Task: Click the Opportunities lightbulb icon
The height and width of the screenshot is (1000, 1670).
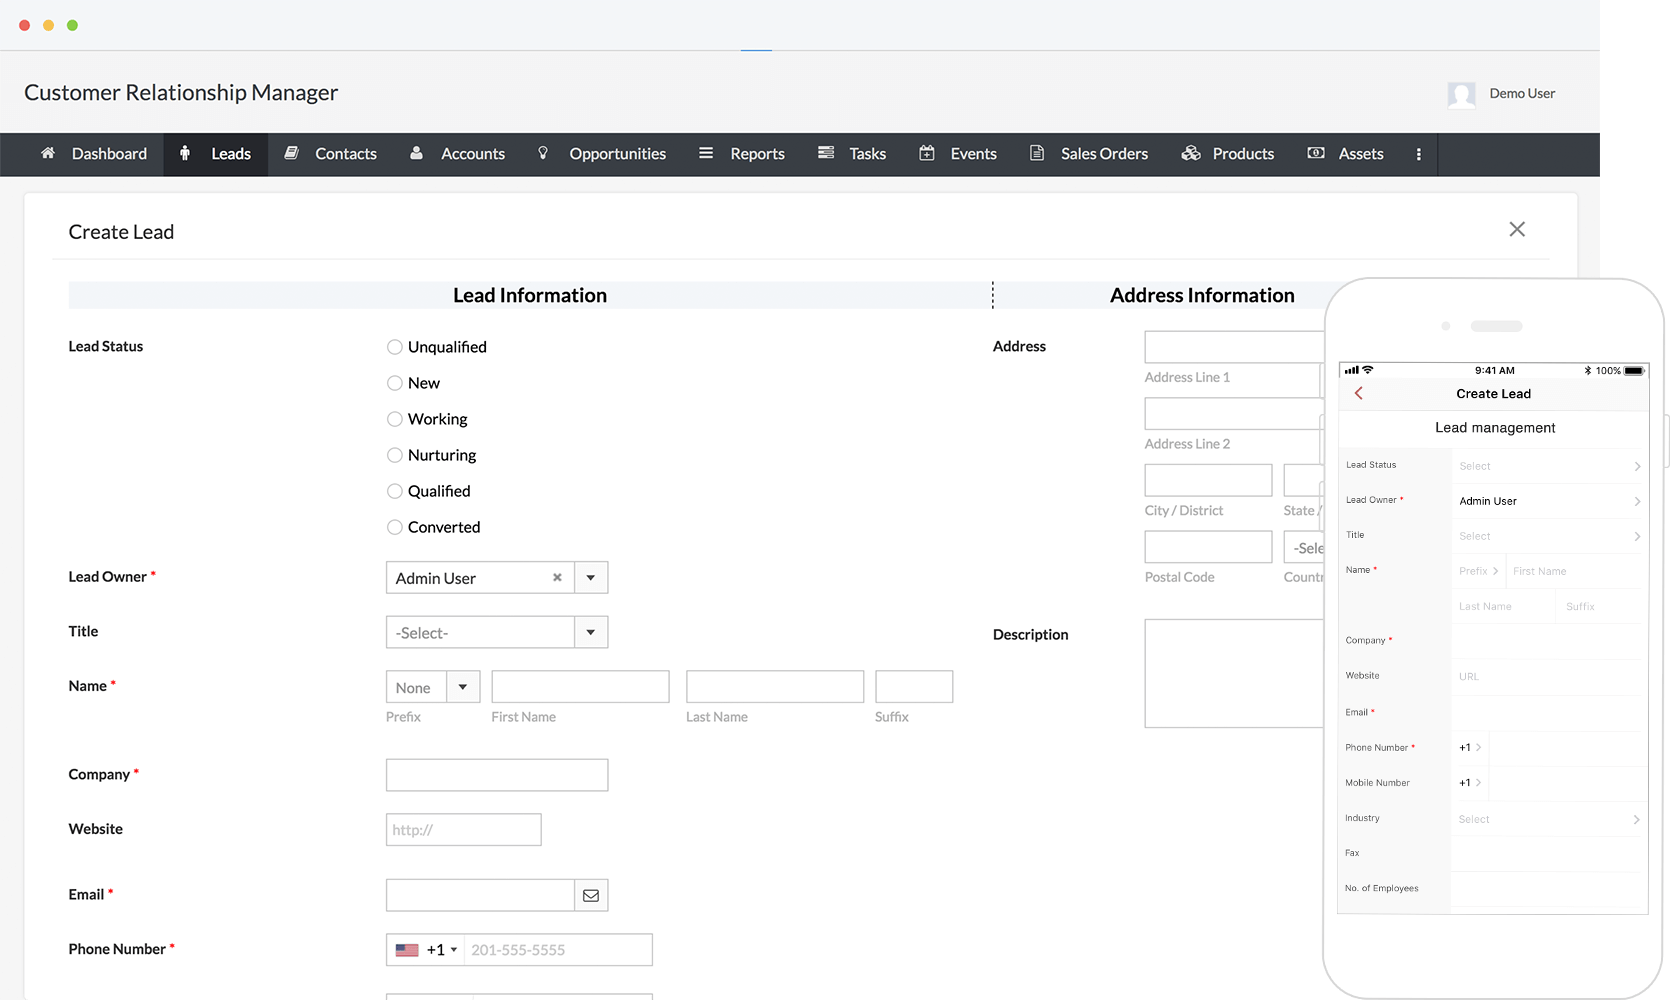Action: point(543,153)
